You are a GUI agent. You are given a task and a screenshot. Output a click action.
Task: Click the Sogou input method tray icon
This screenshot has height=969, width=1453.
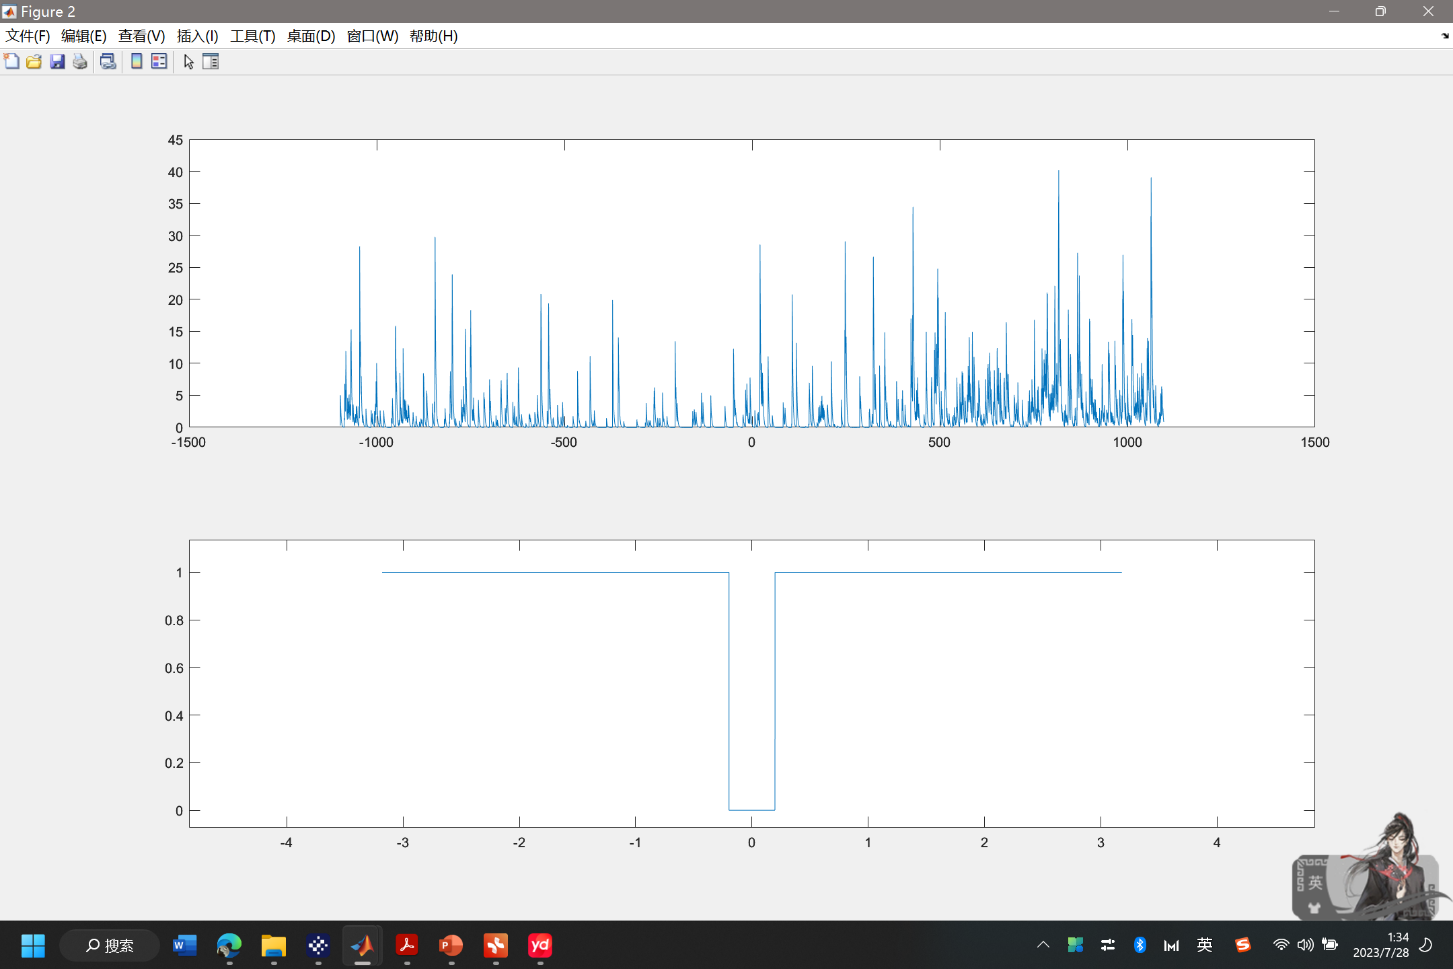1243,945
